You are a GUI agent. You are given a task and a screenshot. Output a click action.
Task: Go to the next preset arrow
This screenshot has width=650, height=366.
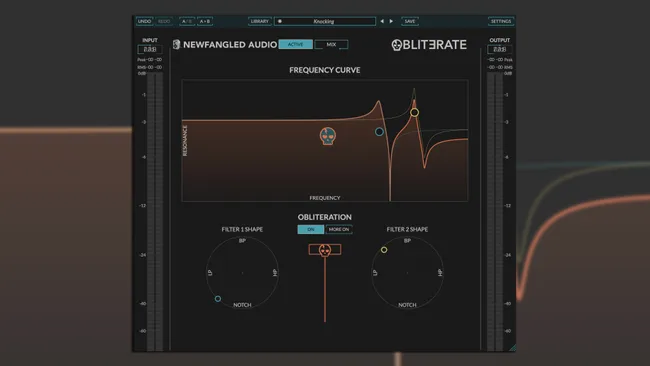coord(391,21)
